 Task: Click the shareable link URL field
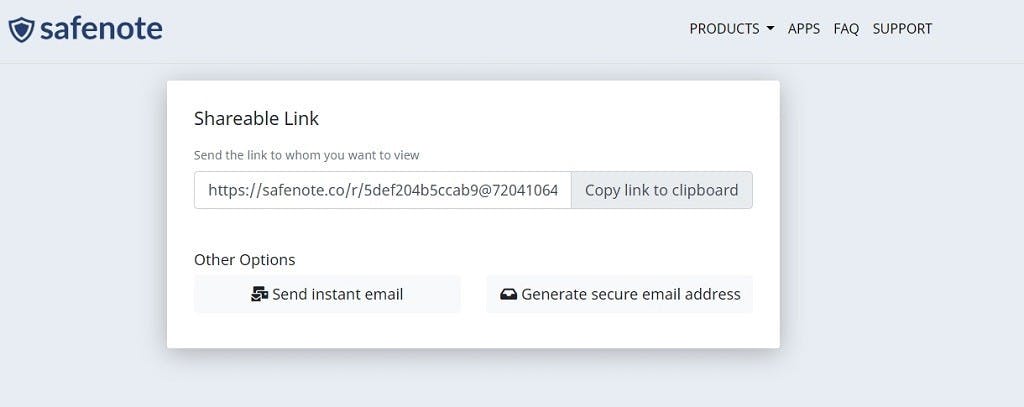pos(382,190)
